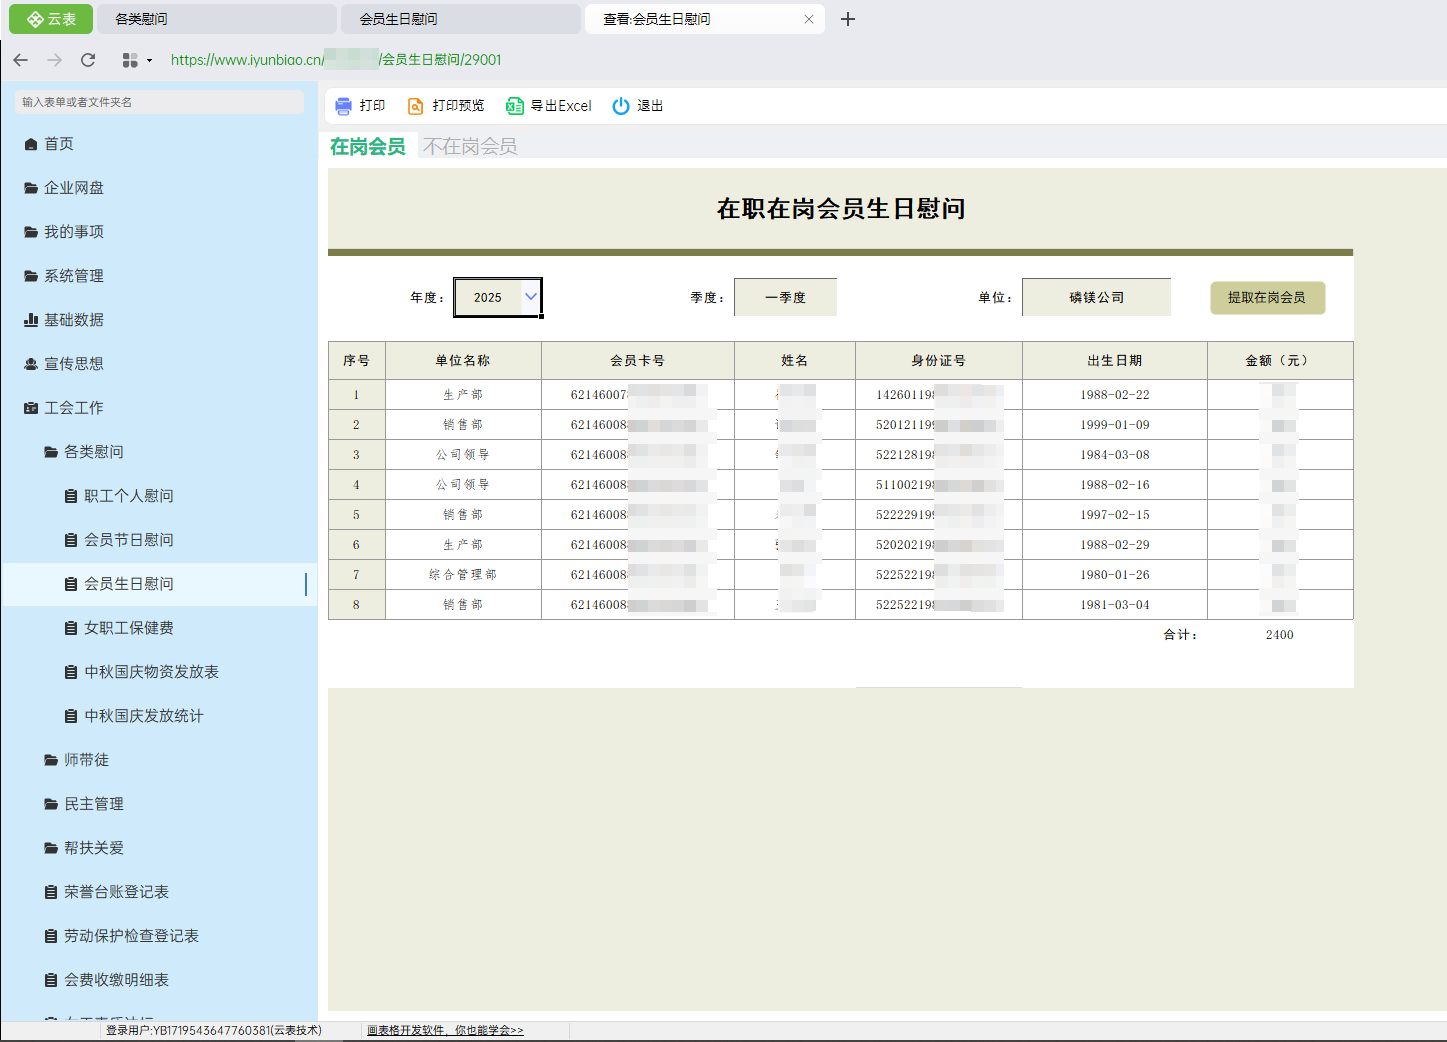Click the 云表 logo button

pyautogui.click(x=51, y=19)
